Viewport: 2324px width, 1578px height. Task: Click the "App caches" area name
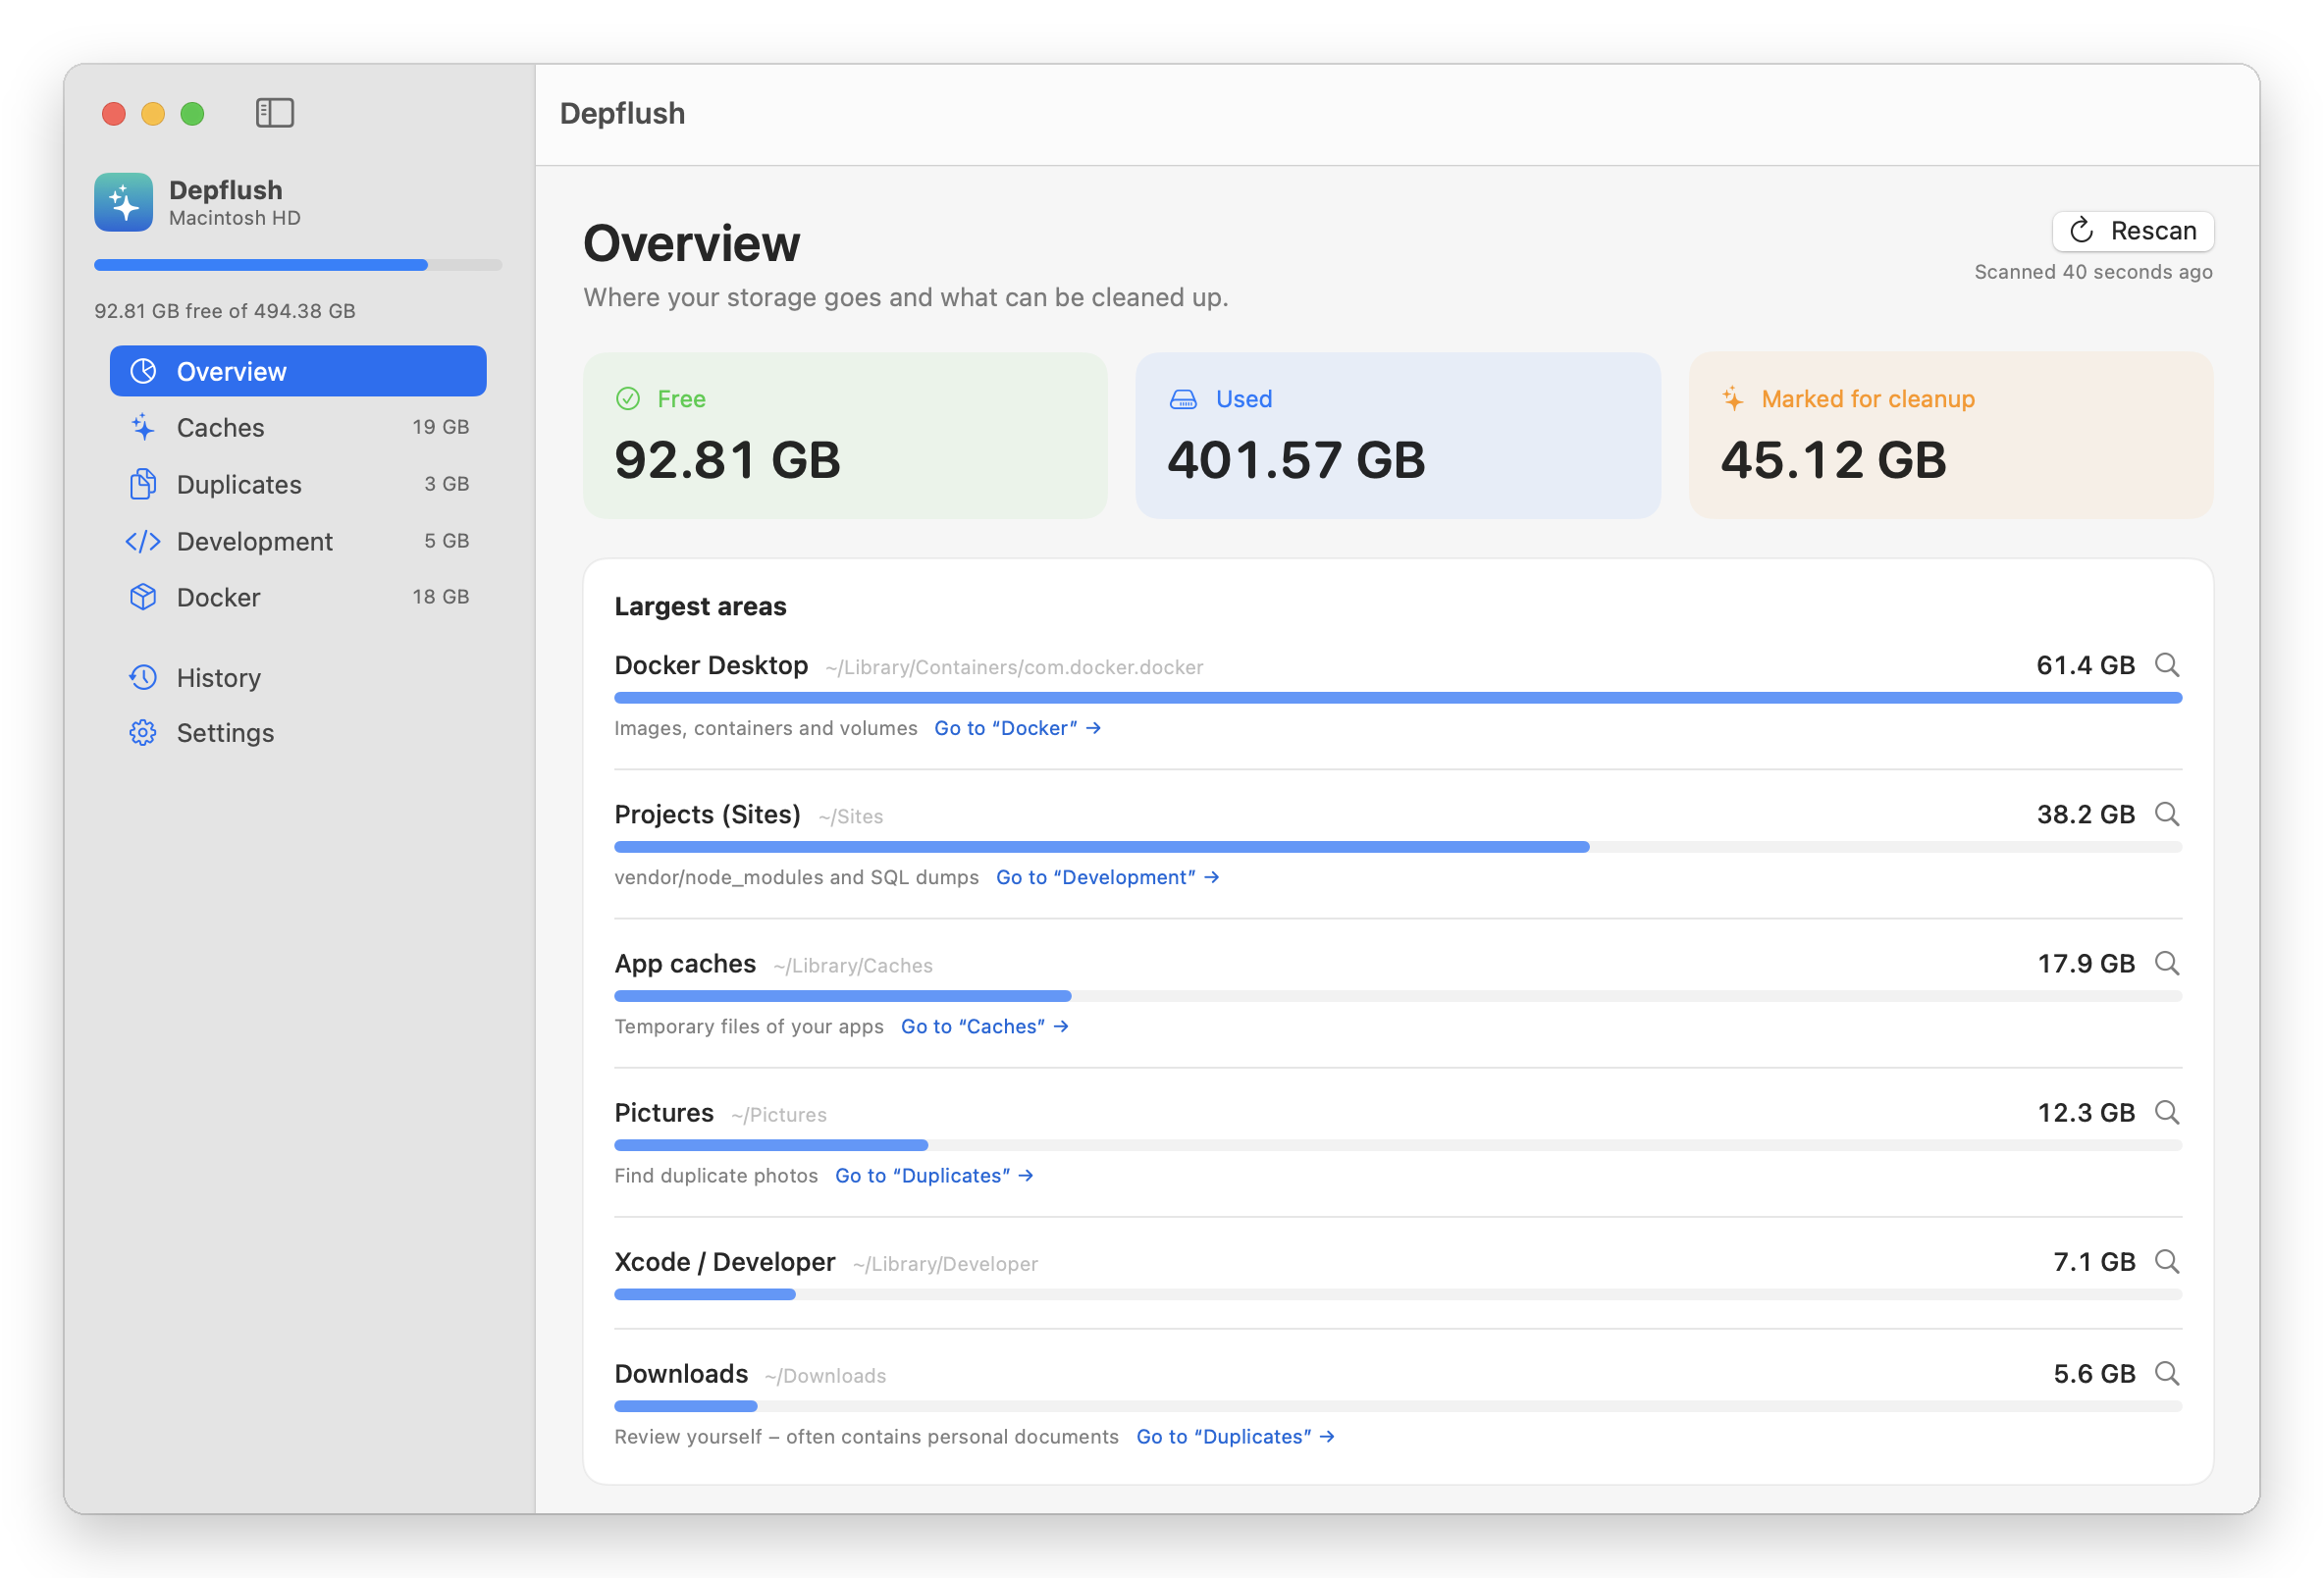685,964
